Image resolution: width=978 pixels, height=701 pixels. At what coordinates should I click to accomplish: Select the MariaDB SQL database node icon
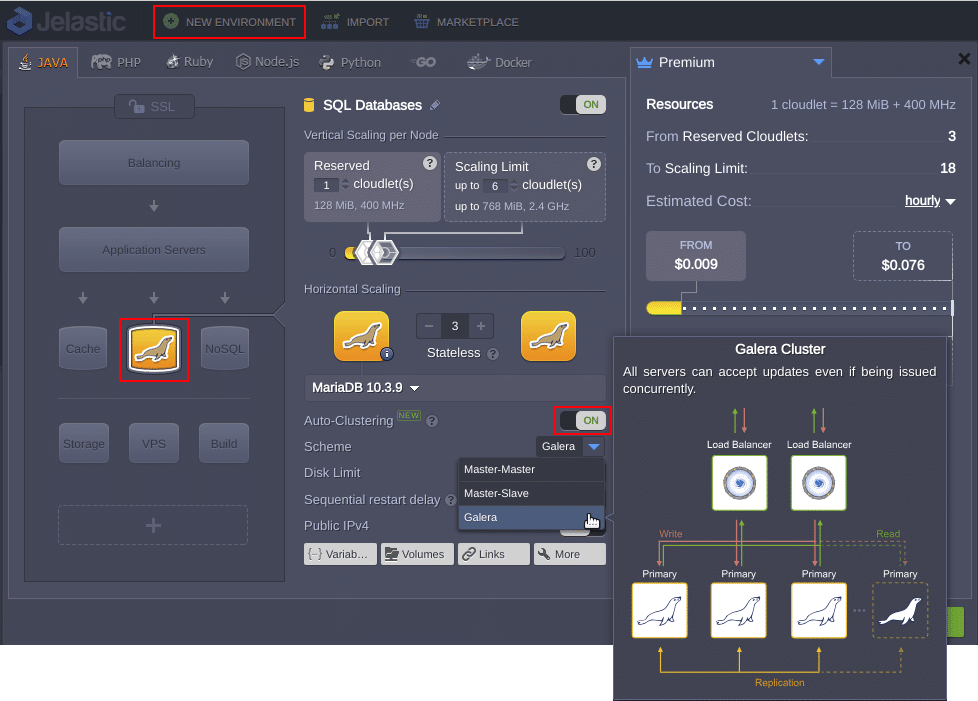154,349
